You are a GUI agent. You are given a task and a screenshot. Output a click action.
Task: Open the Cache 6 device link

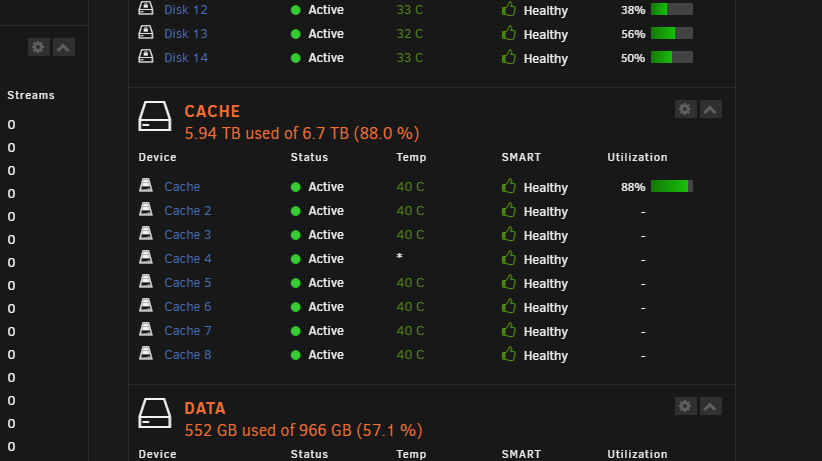188,307
